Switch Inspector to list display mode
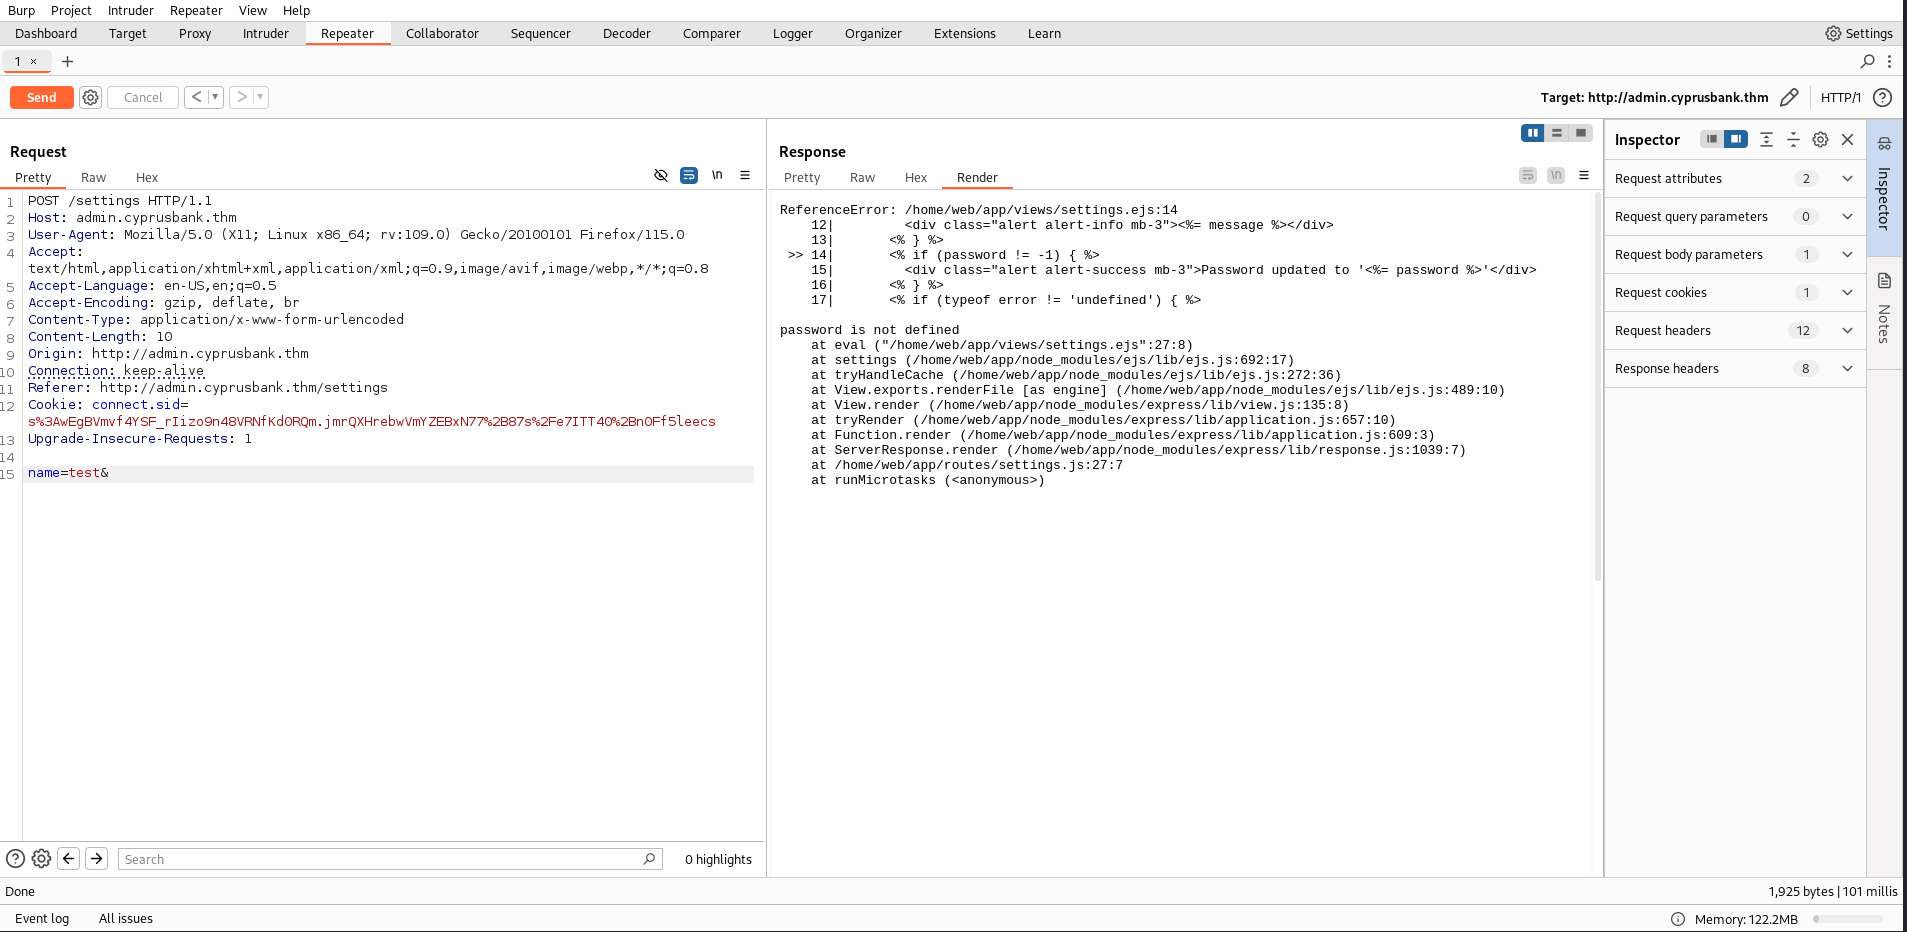 [1712, 139]
